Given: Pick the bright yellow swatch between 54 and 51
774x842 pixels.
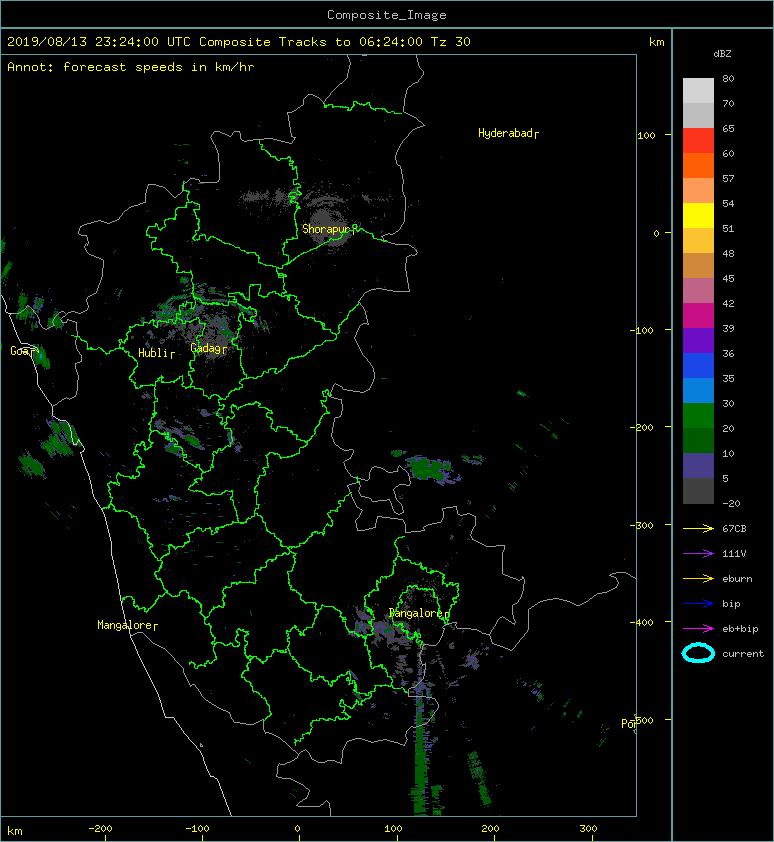Looking at the screenshot, I should click(x=698, y=216).
